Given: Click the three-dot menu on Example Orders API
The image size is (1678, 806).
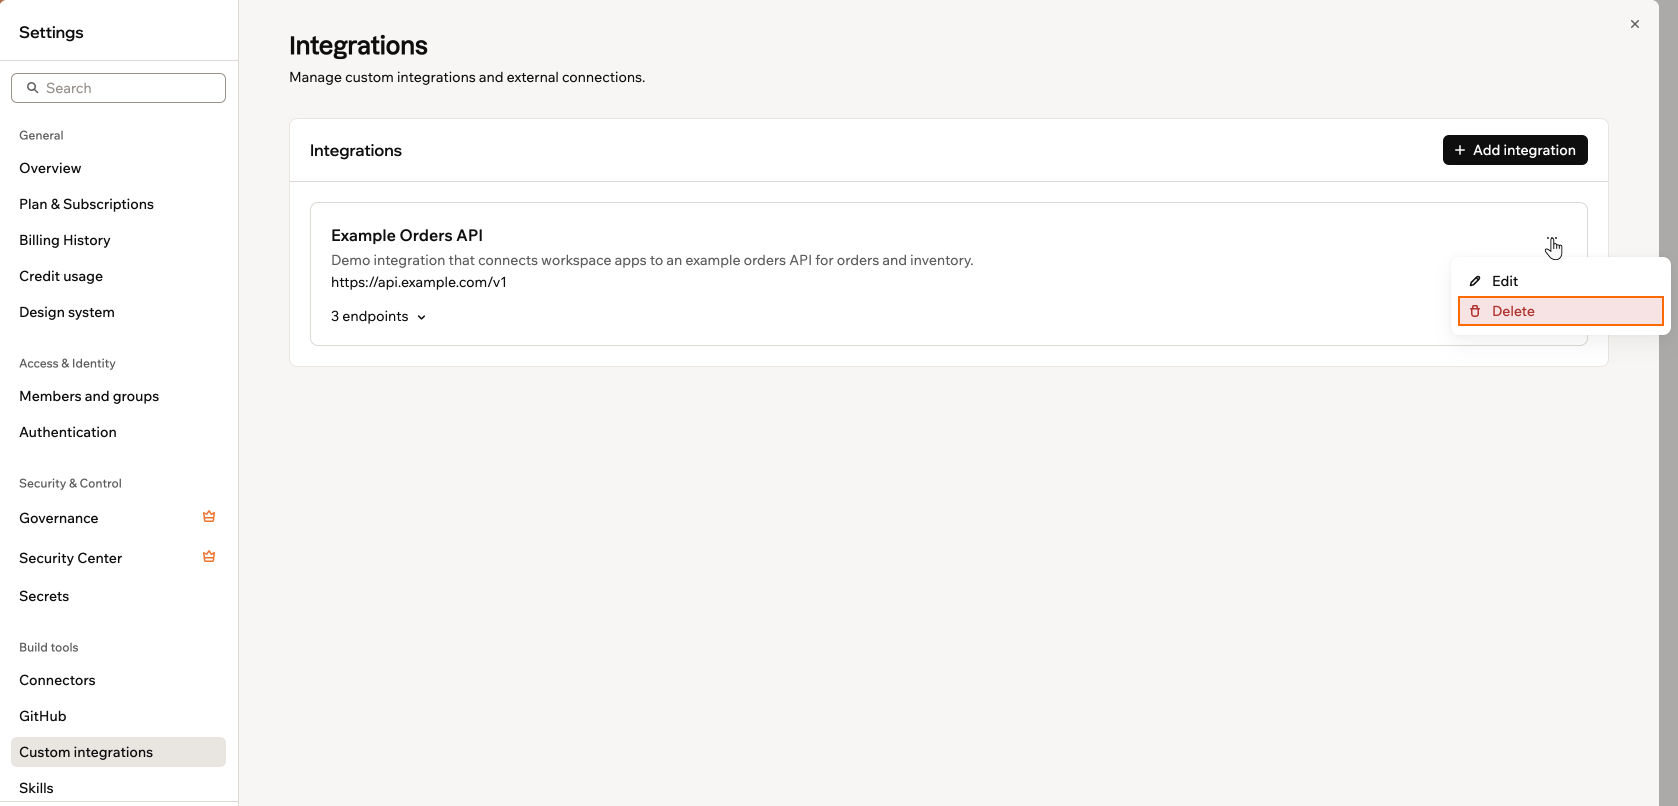Looking at the screenshot, I should click(x=1552, y=240).
